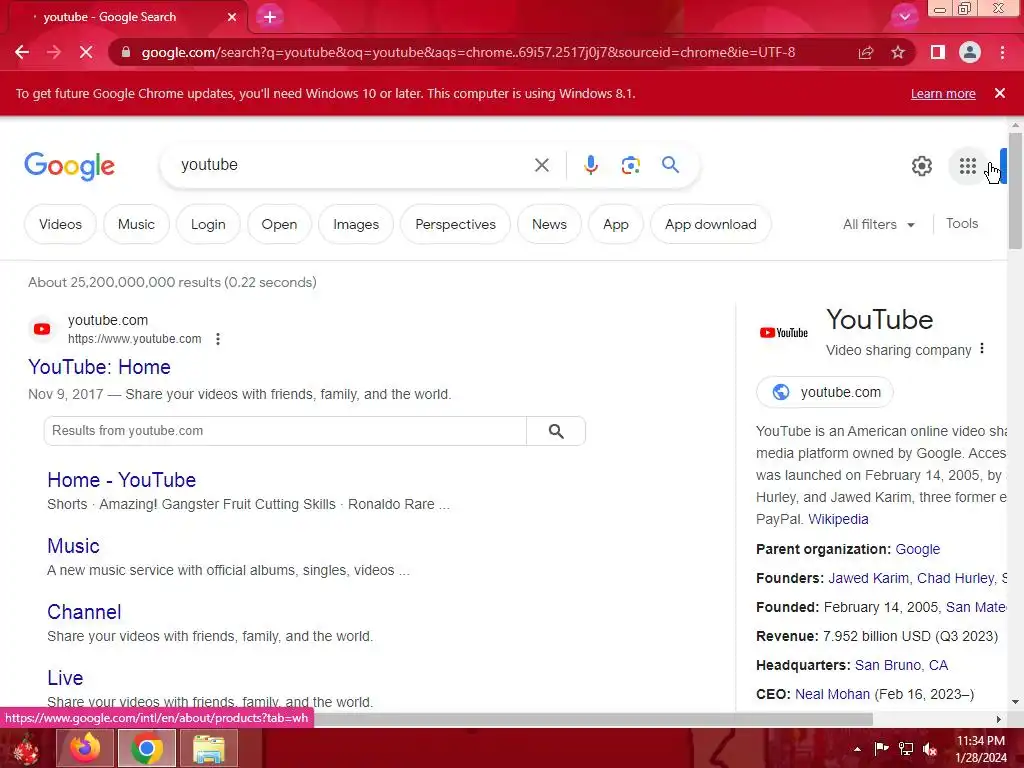Open the YouTube: Home result
The width and height of the screenshot is (1024, 768).
pos(99,367)
